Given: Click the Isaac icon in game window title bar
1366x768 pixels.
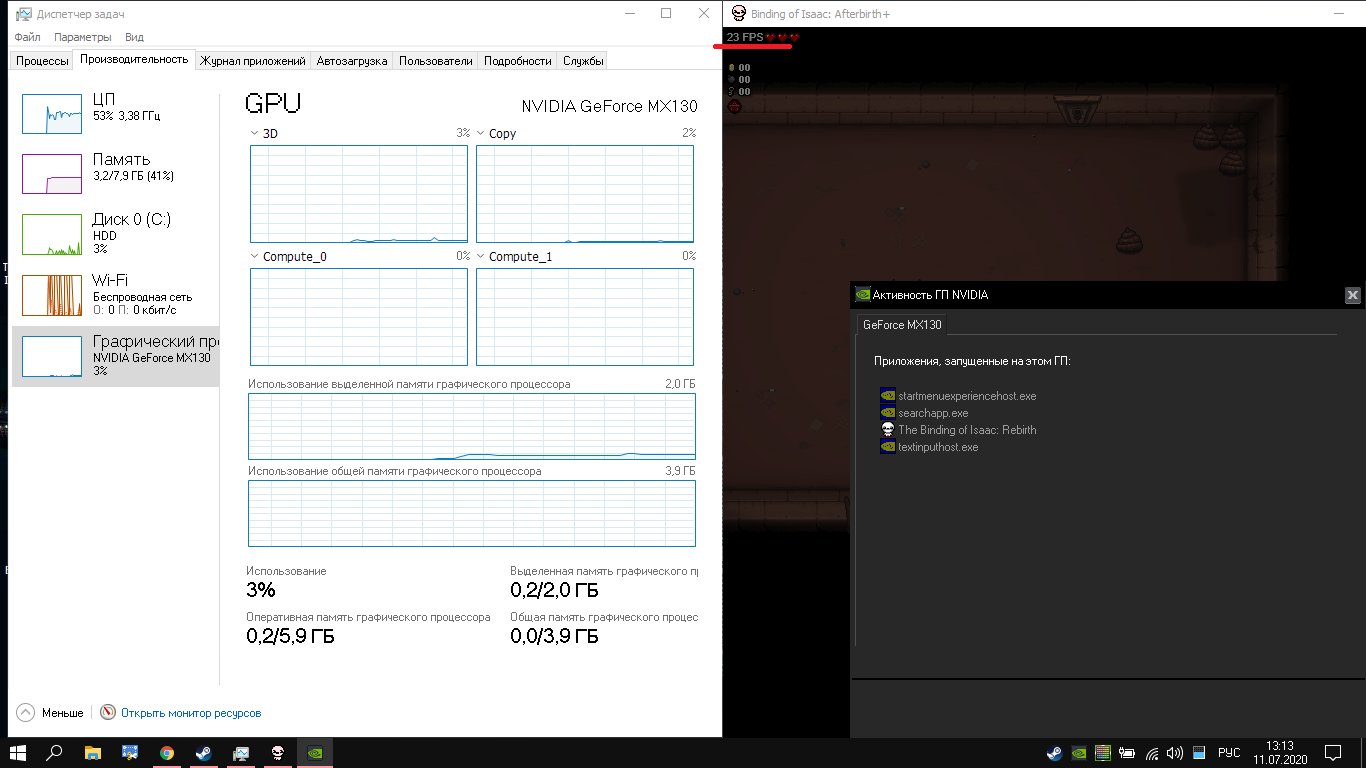Looking at the screenshot, I should pos(739,13).
